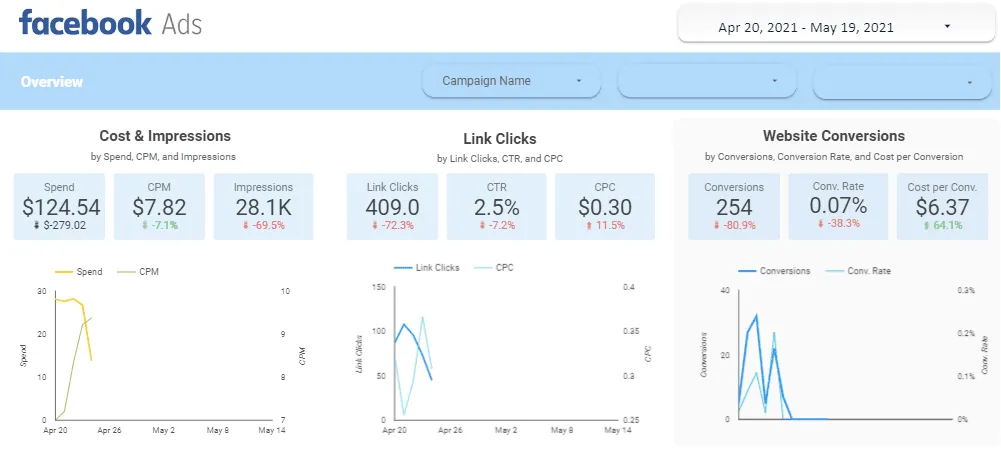Click the red arrow beside Impressions -69.5%
The height and width of the screenshot is (452, 1001).
point(243,225)
